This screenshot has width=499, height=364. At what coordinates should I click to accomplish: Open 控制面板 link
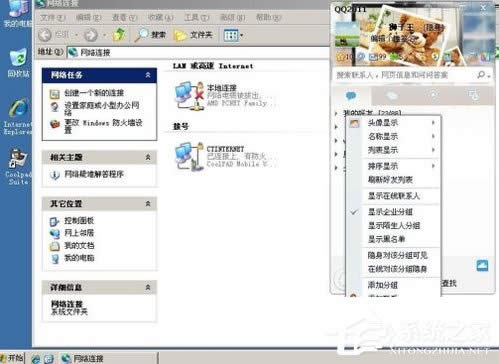[79, 220]
